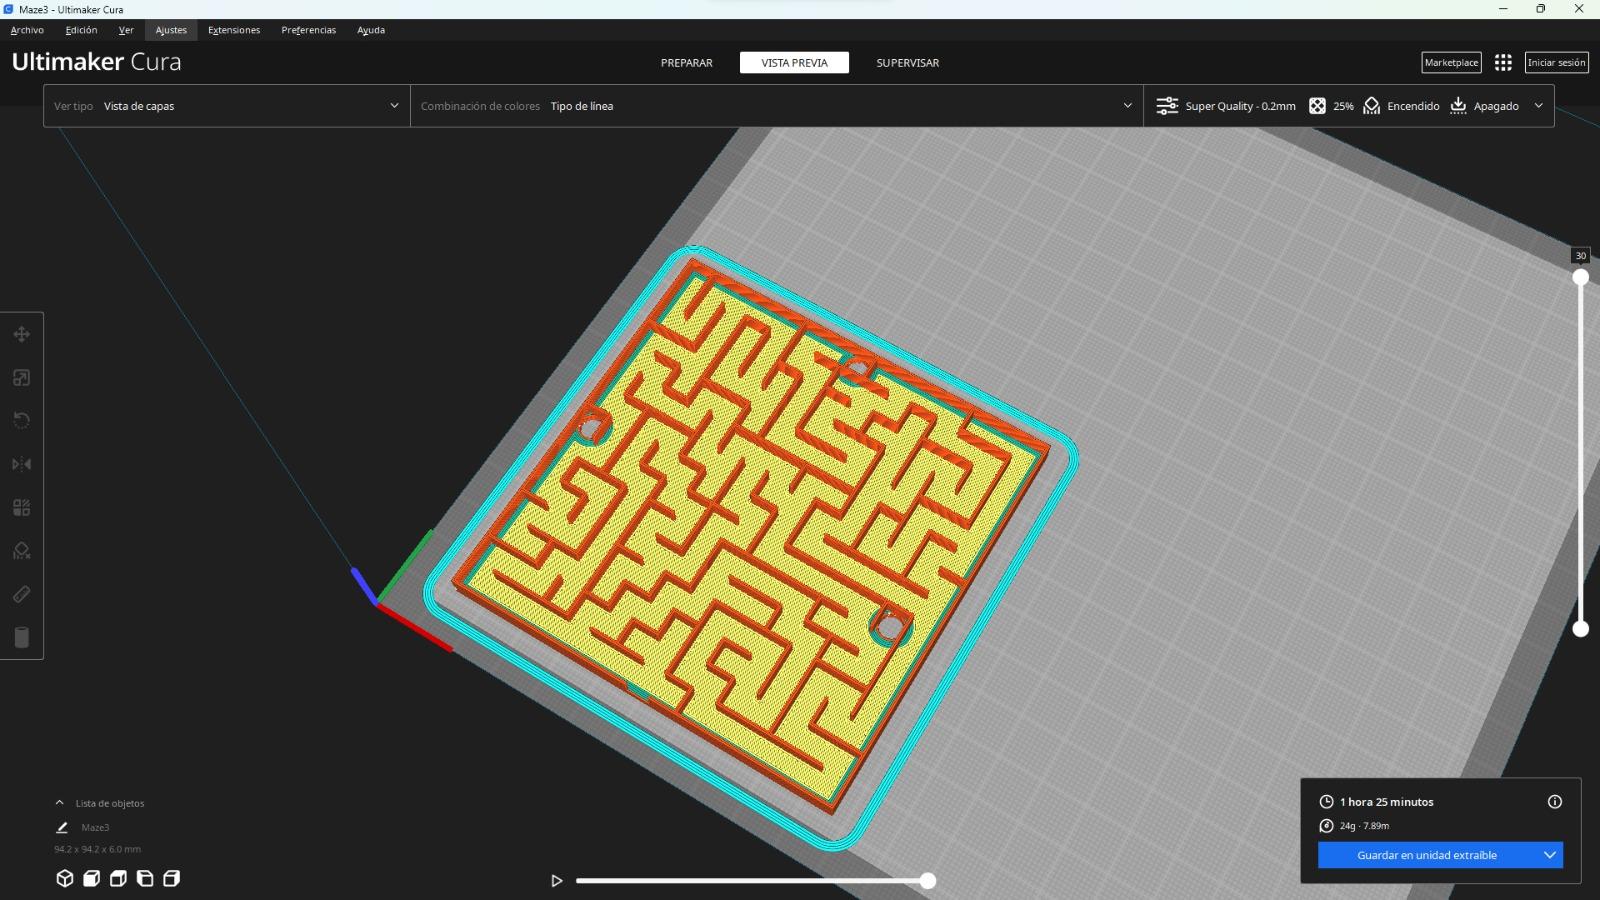1600x900 pixels.
Task: Click Guardar en unidad extraíble
Action: pos(1427,855)
